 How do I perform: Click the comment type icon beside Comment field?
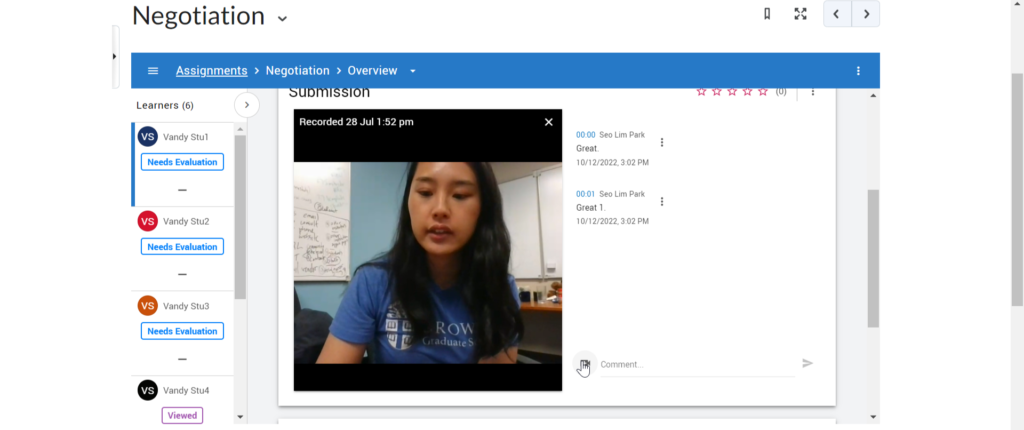point(584,364)
